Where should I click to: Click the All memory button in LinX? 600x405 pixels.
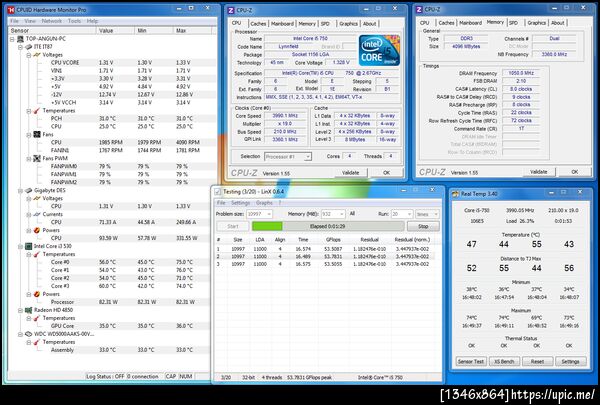[352, 214]
